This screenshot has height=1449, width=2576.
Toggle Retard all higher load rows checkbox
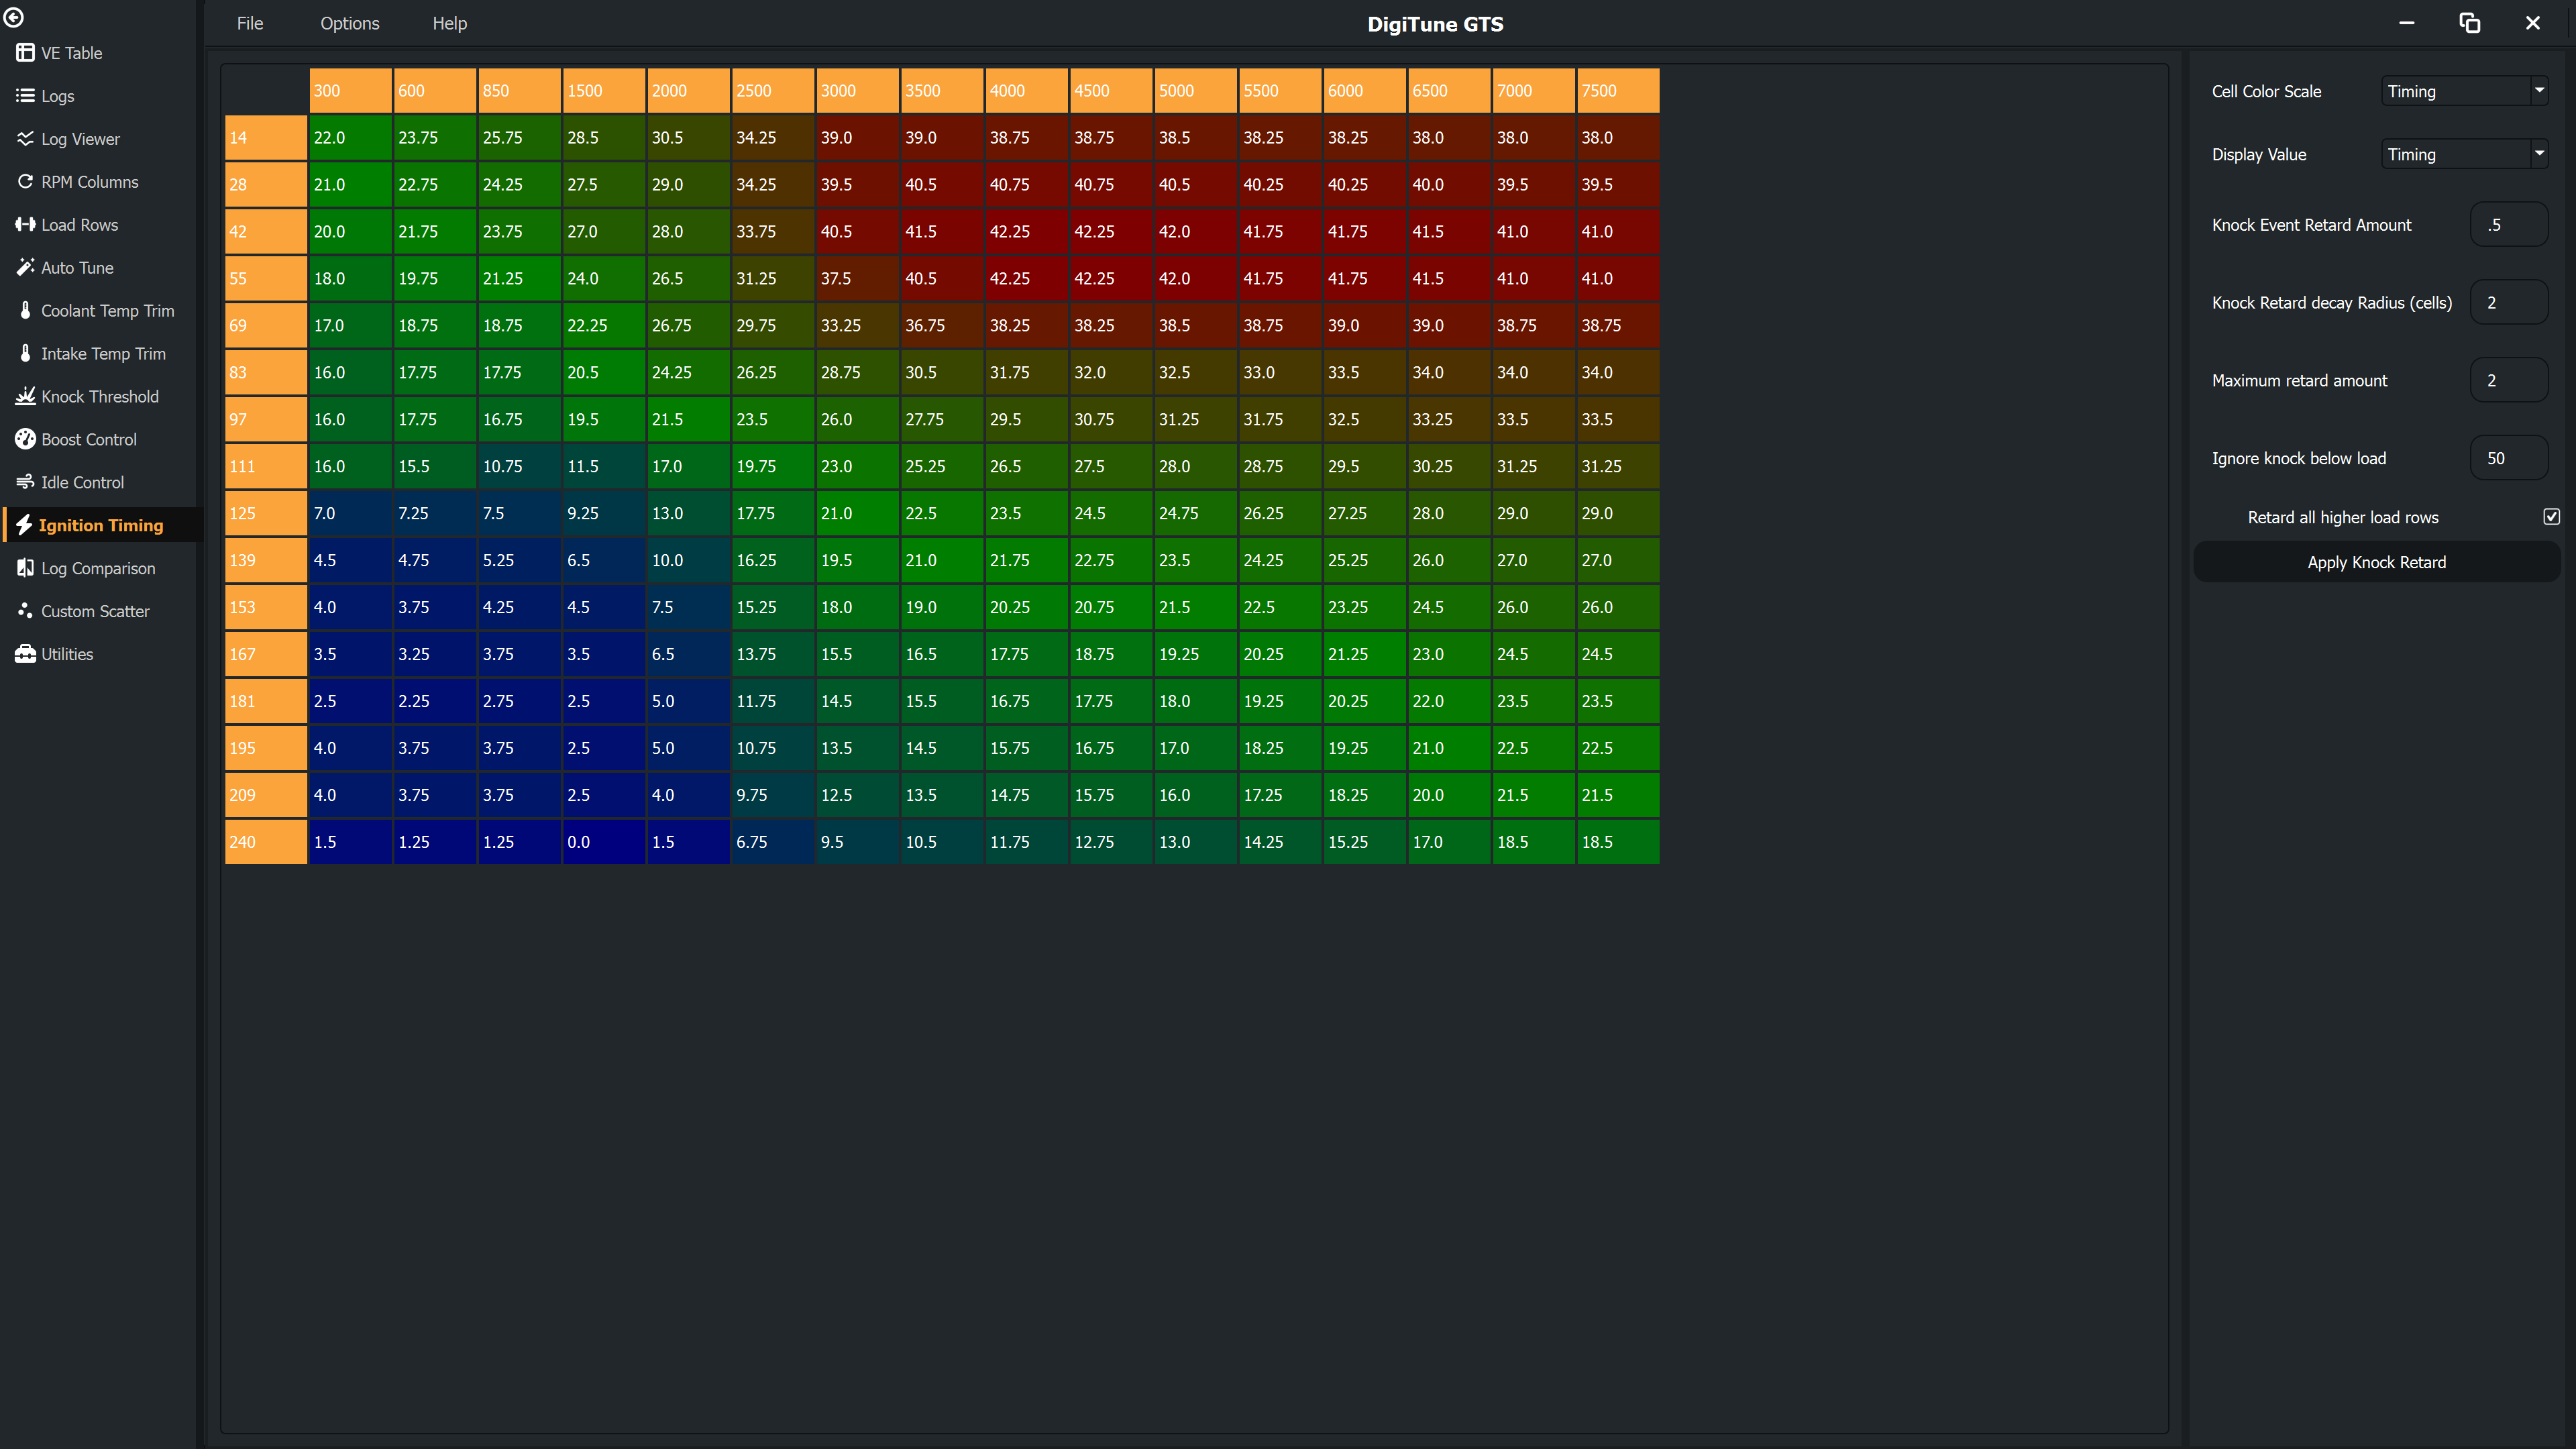click(2551, 517)
